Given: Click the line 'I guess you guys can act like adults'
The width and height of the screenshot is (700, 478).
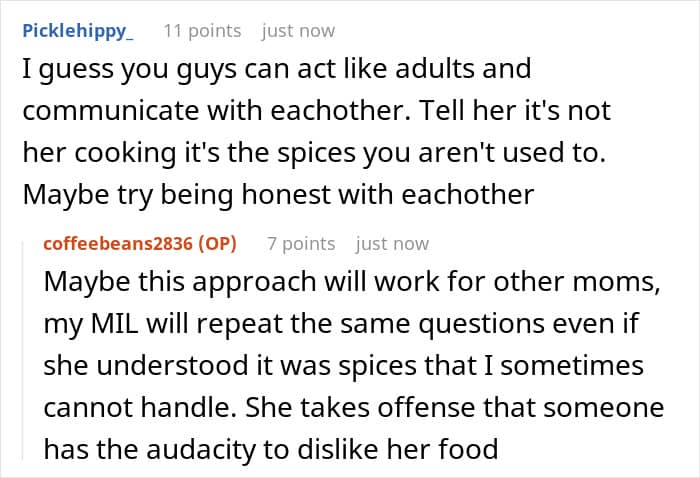Looking at the screenshot, I should tap(275, 71).
